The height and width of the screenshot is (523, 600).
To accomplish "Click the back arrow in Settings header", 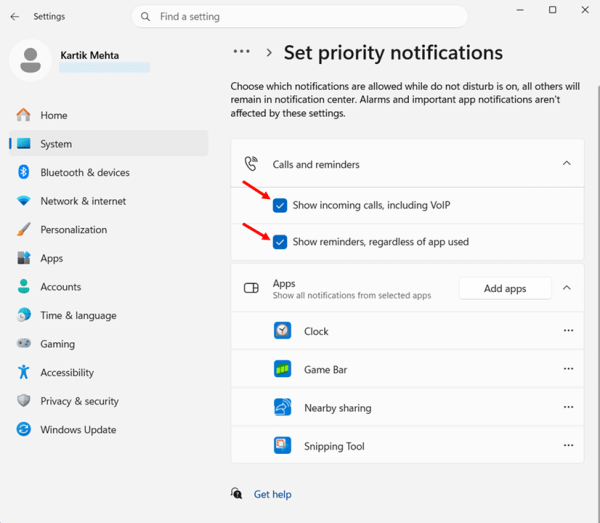I will coord(15,16).
